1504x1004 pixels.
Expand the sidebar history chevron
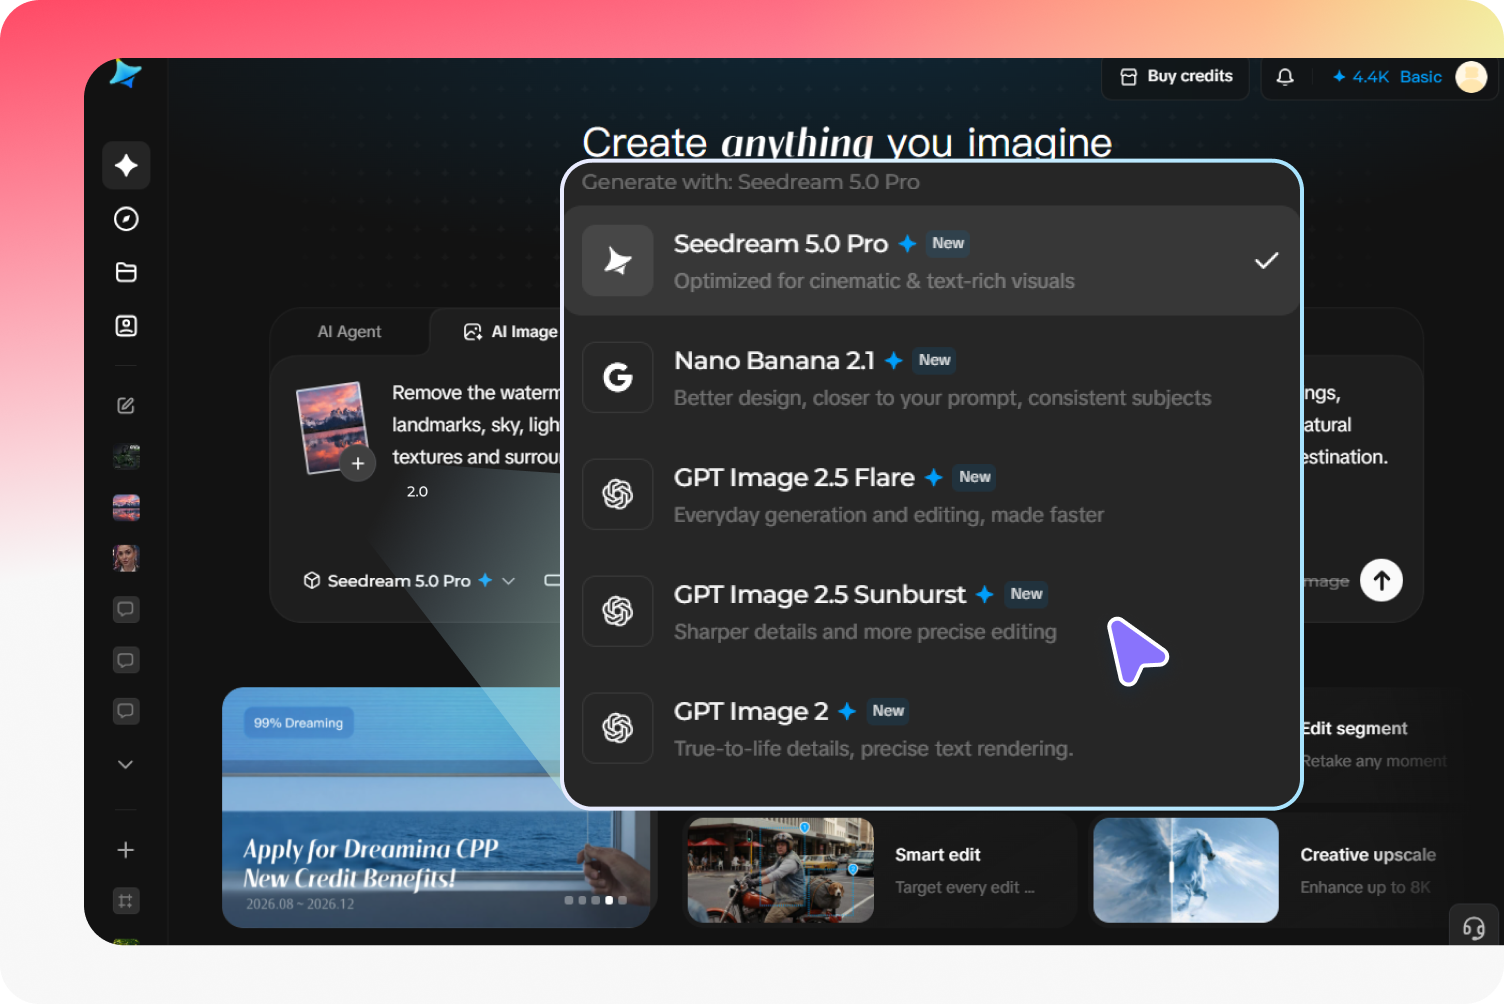point(125,765)
